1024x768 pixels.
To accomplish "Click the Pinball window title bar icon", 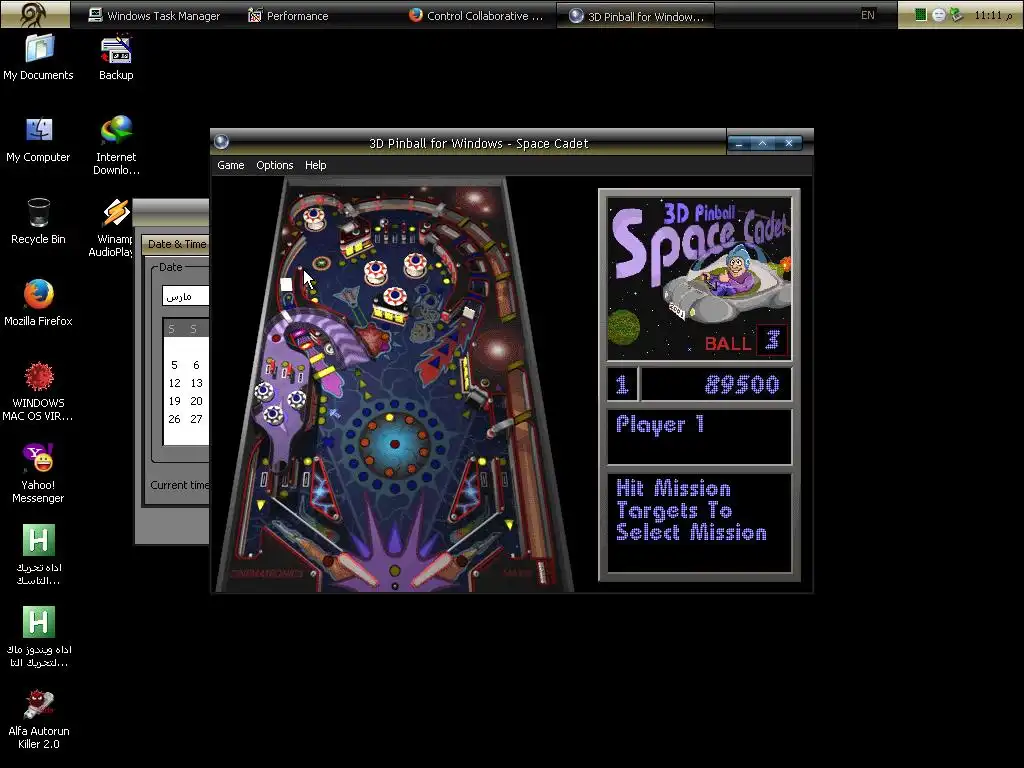I will tap(222, 141).
